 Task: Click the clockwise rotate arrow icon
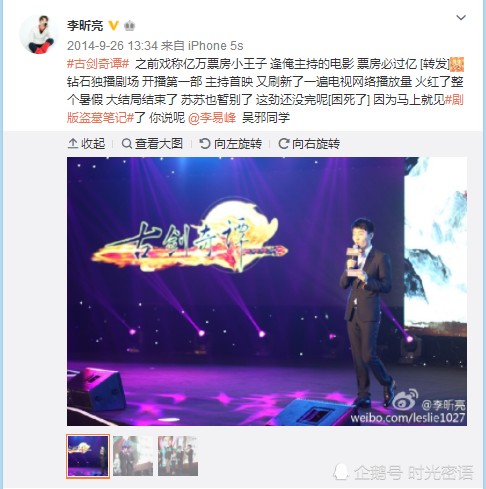pyautogui.click(x=283, y=144)
